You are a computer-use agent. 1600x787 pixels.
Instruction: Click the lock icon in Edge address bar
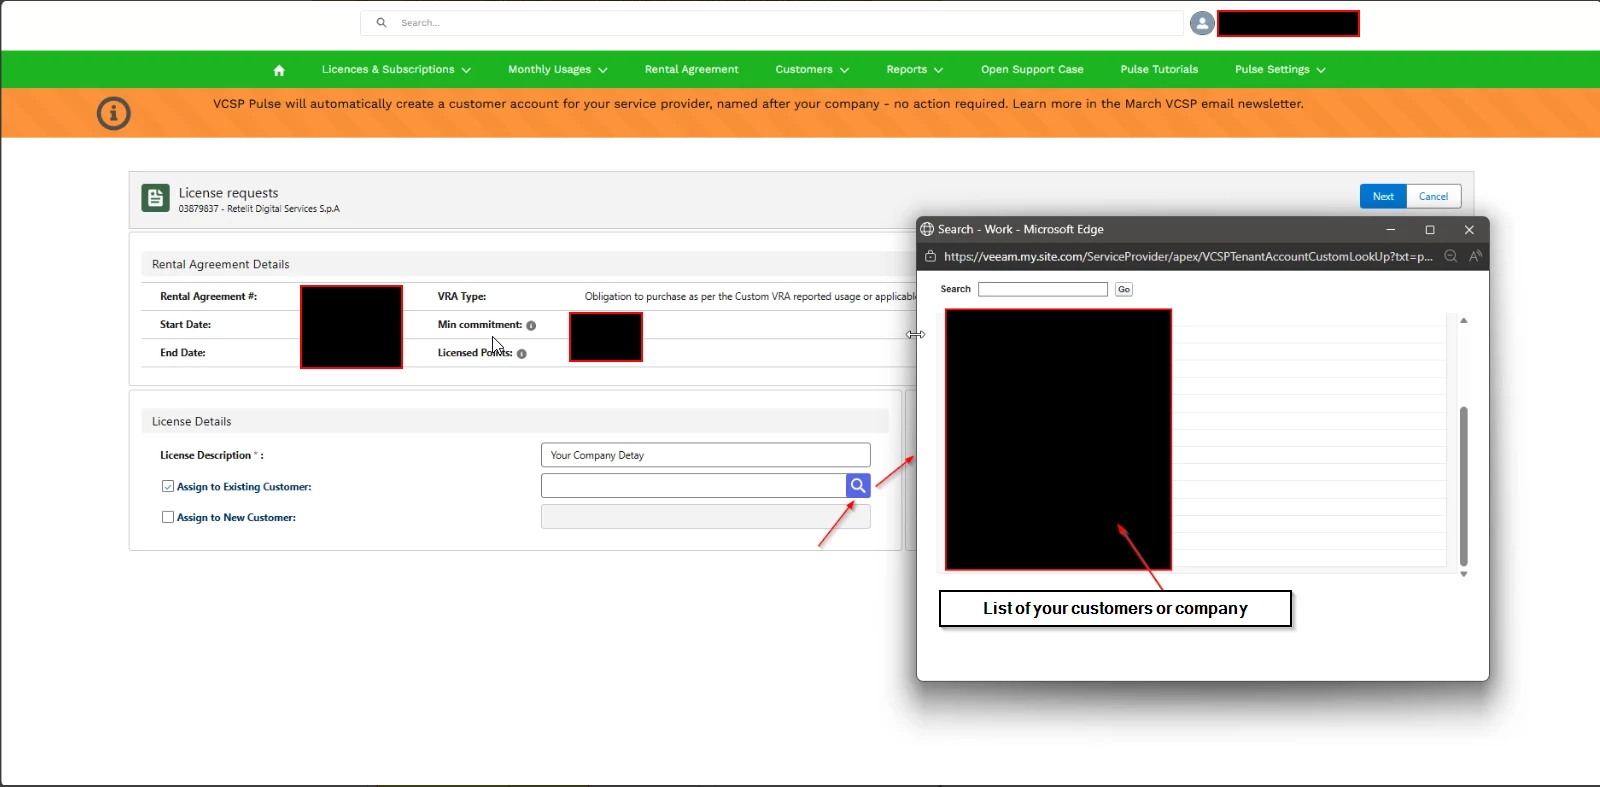pos(930,257)
